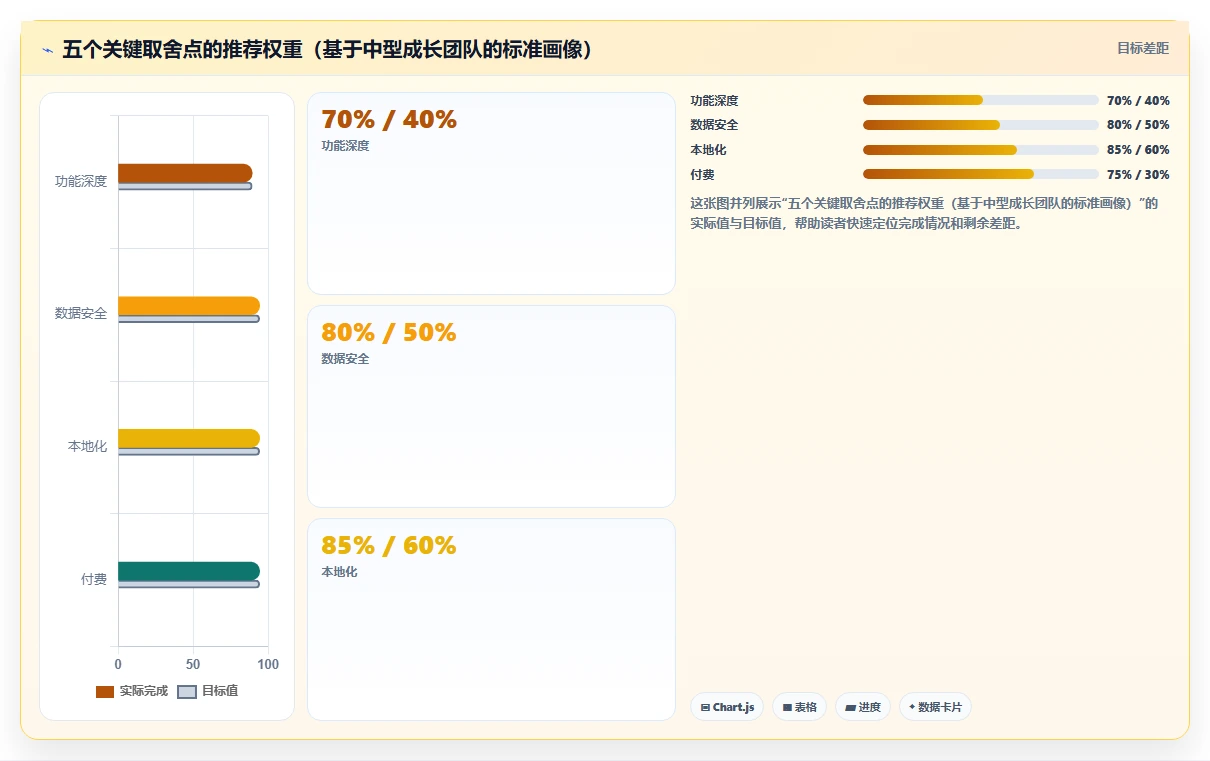Select the 进度 tag chip
Image resolution: width=1210 pixels, height=761 pixels.
coord(863,707)
